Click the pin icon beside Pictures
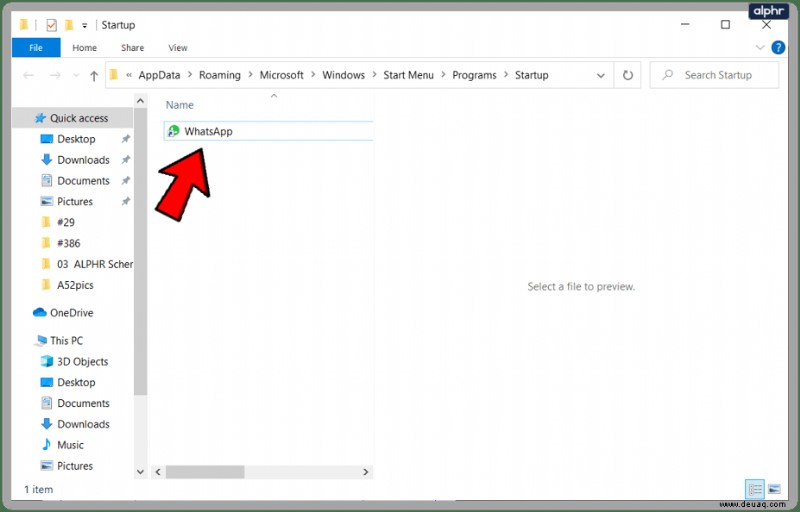 point(126,201)
